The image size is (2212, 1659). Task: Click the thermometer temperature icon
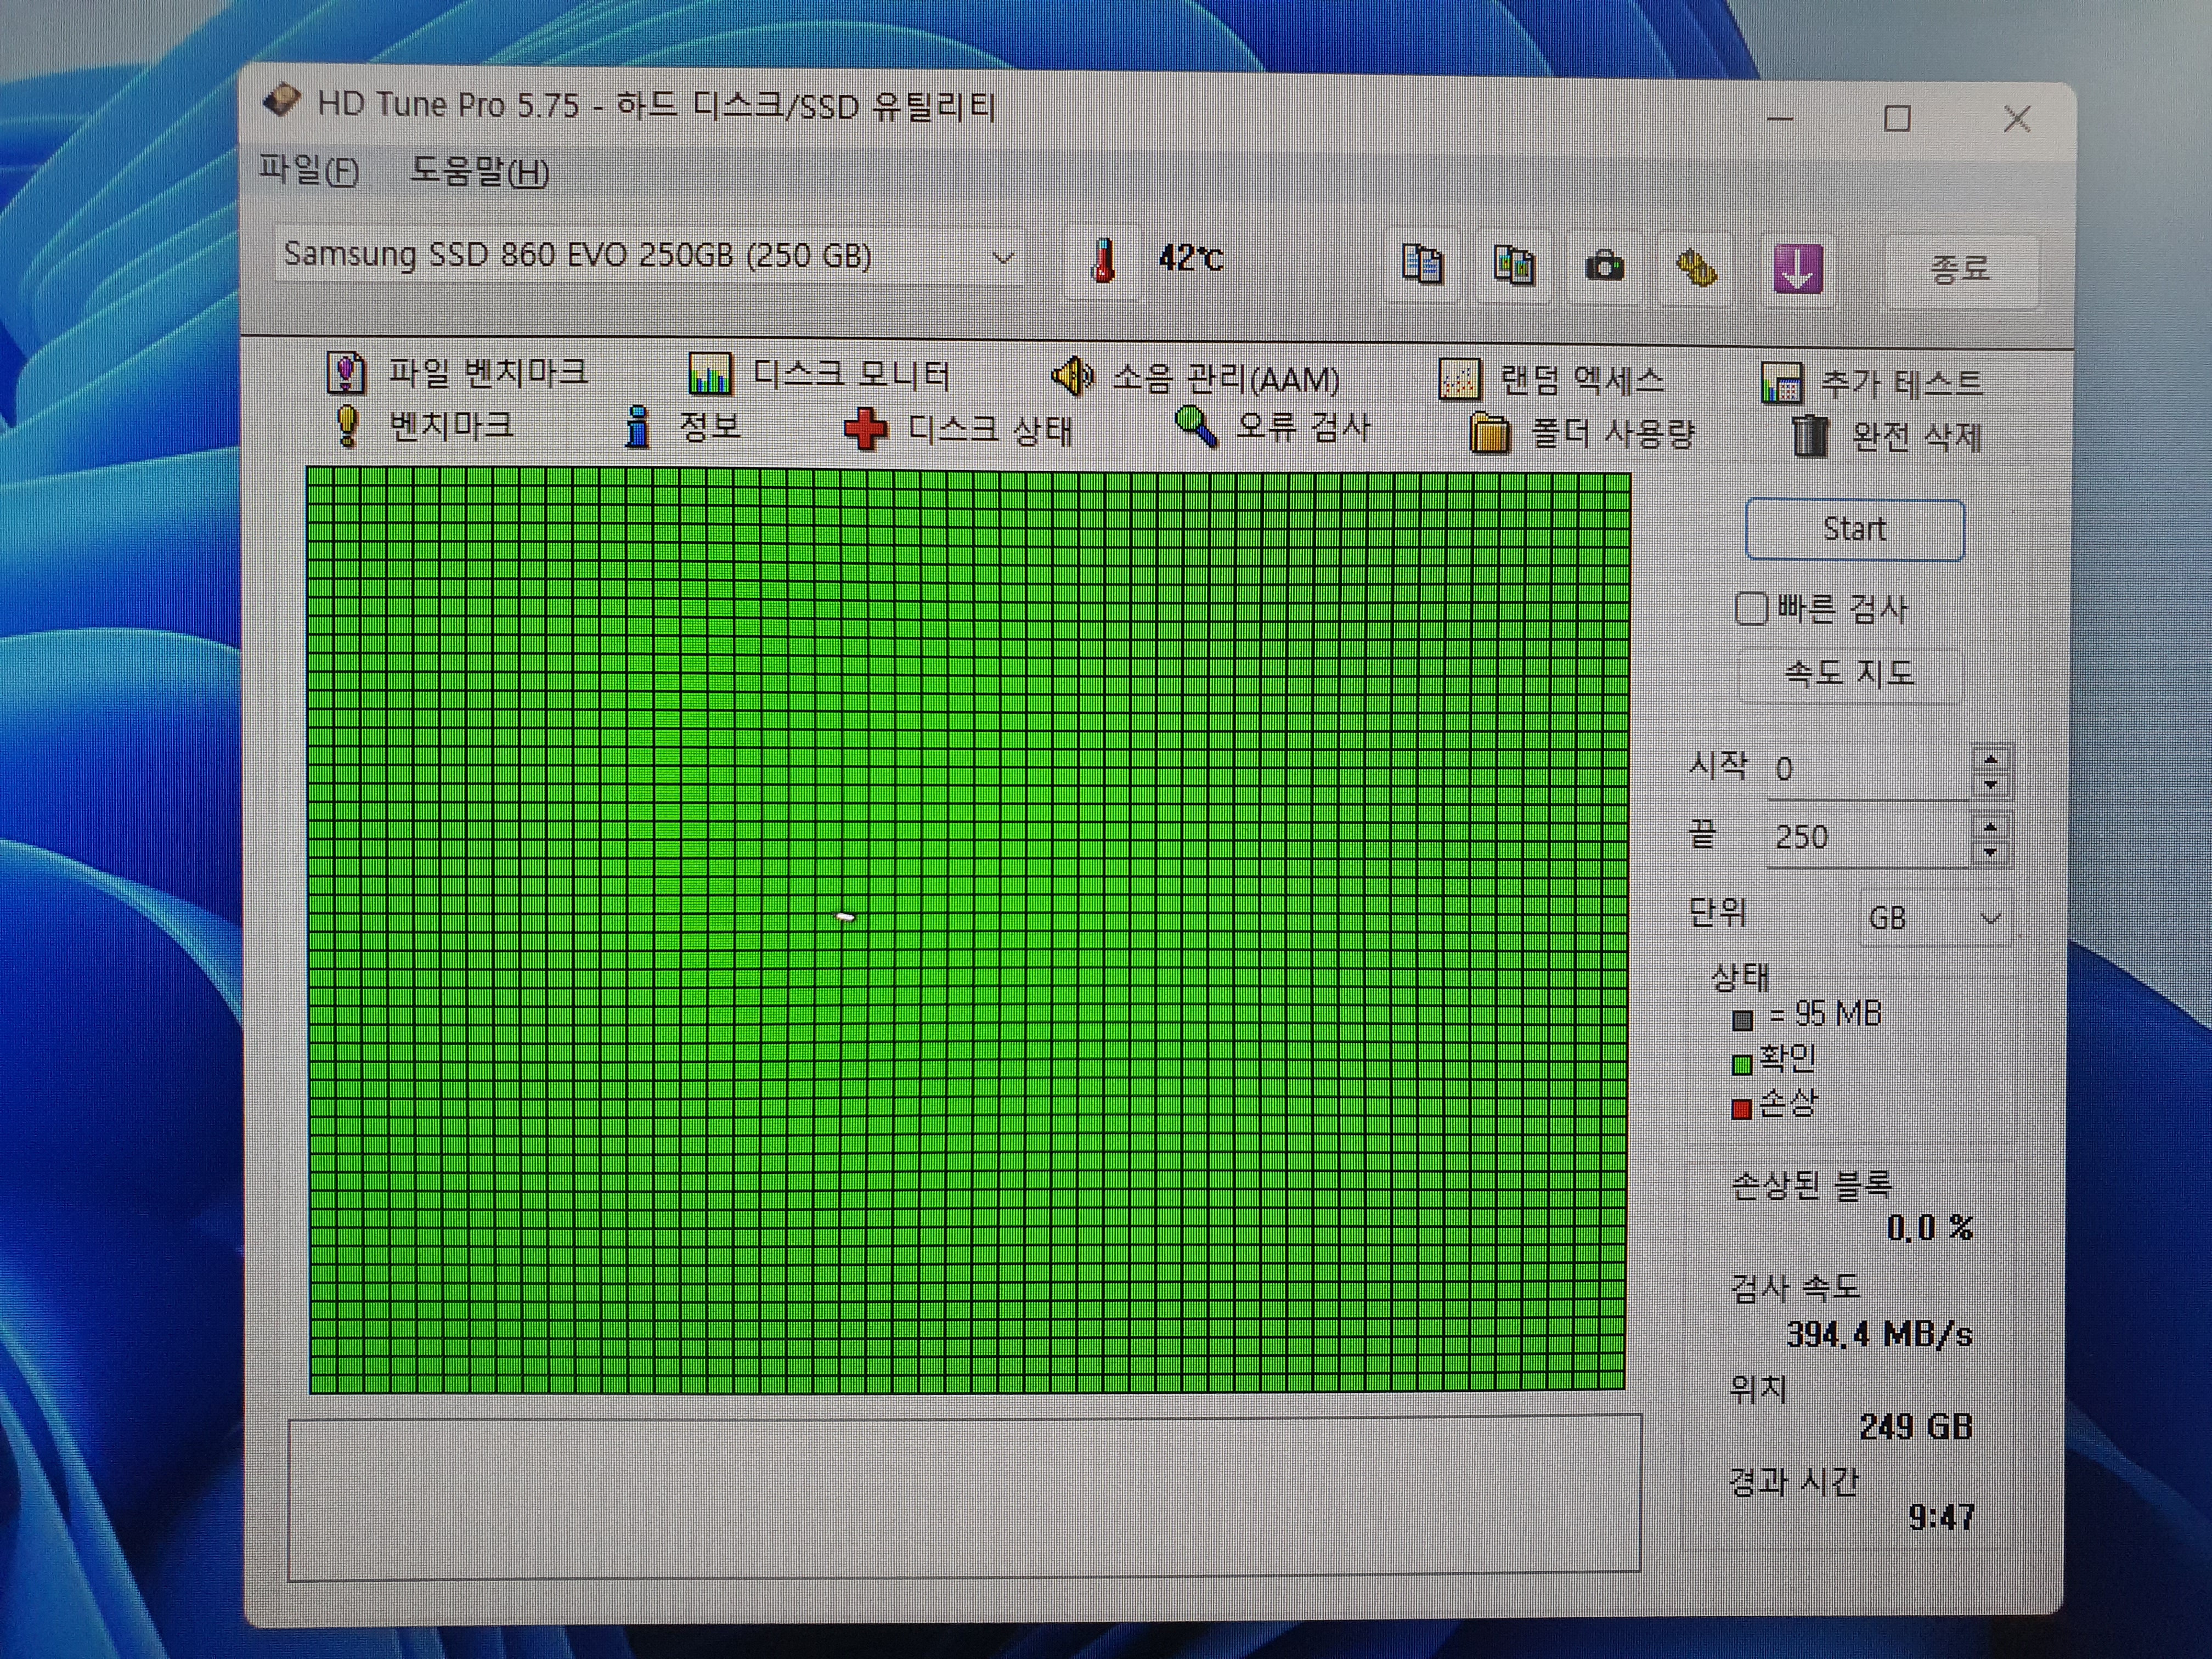coord(1103,261)
